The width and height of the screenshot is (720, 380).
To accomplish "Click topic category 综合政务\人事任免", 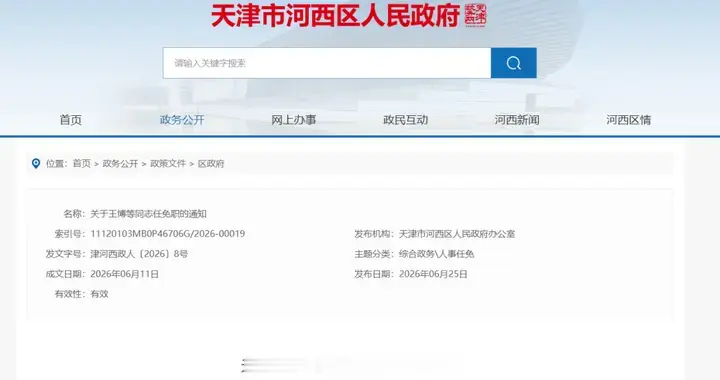I will click(436, 254).
